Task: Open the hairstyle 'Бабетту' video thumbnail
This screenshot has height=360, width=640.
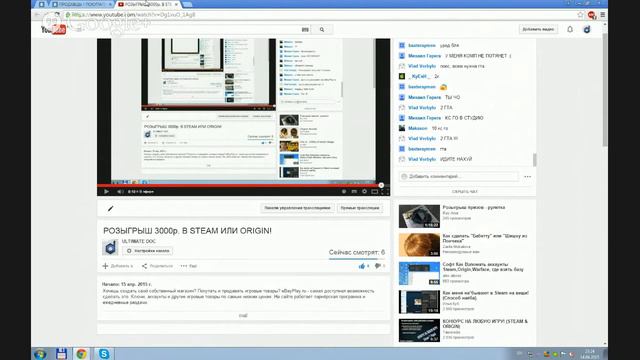Action: point(419,245)
